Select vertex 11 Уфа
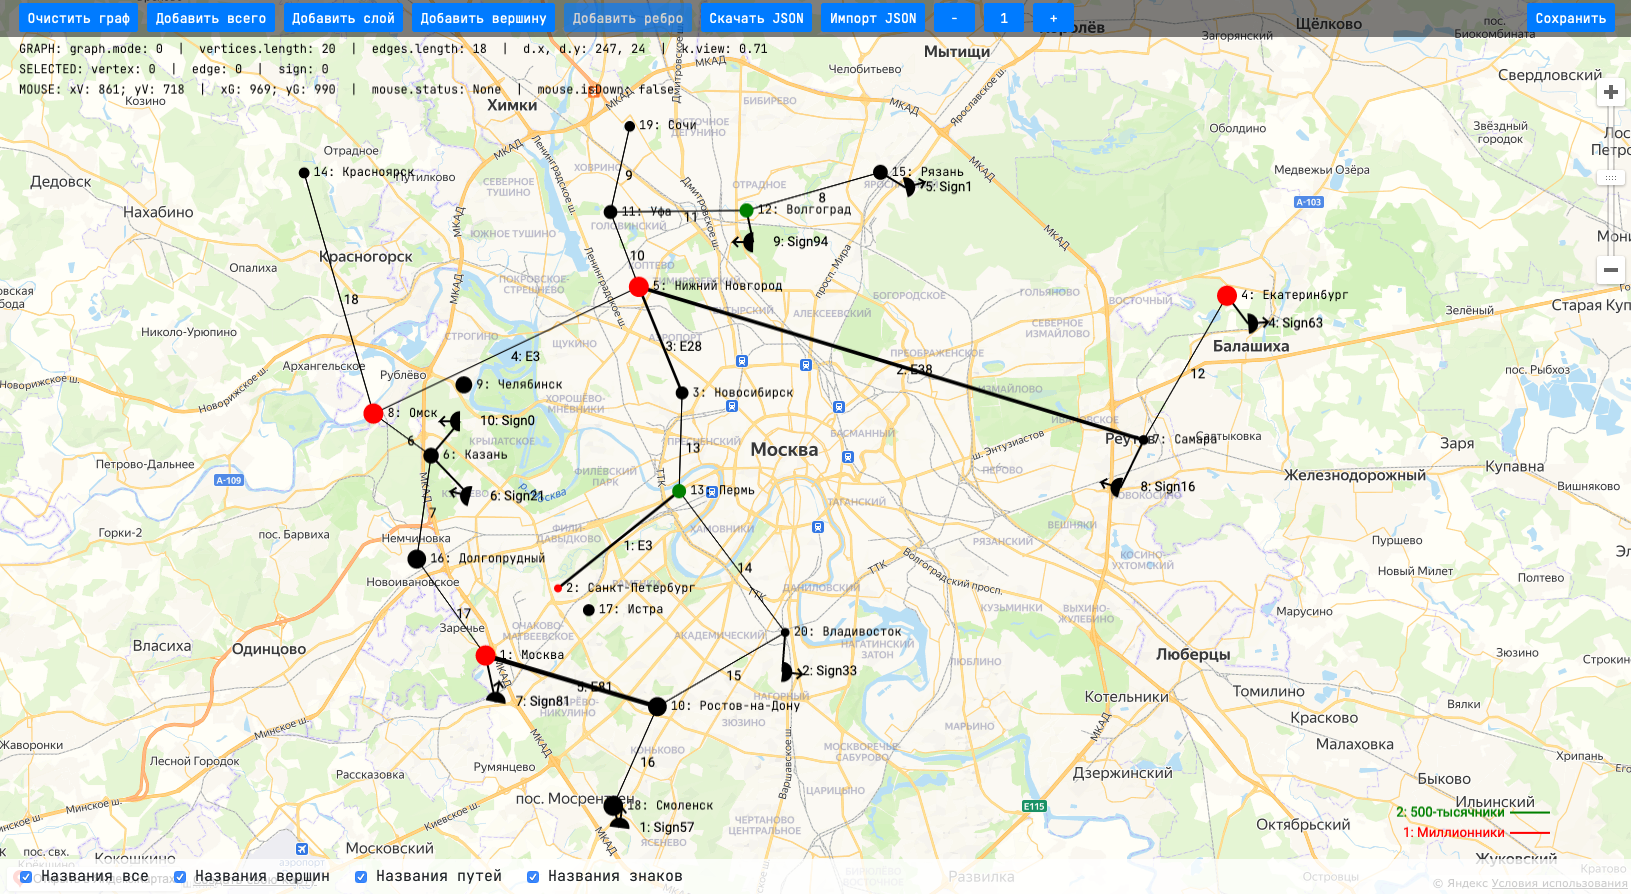This screenshot has height=894, width=1631. pyautogui.click(x=610, y=212)
